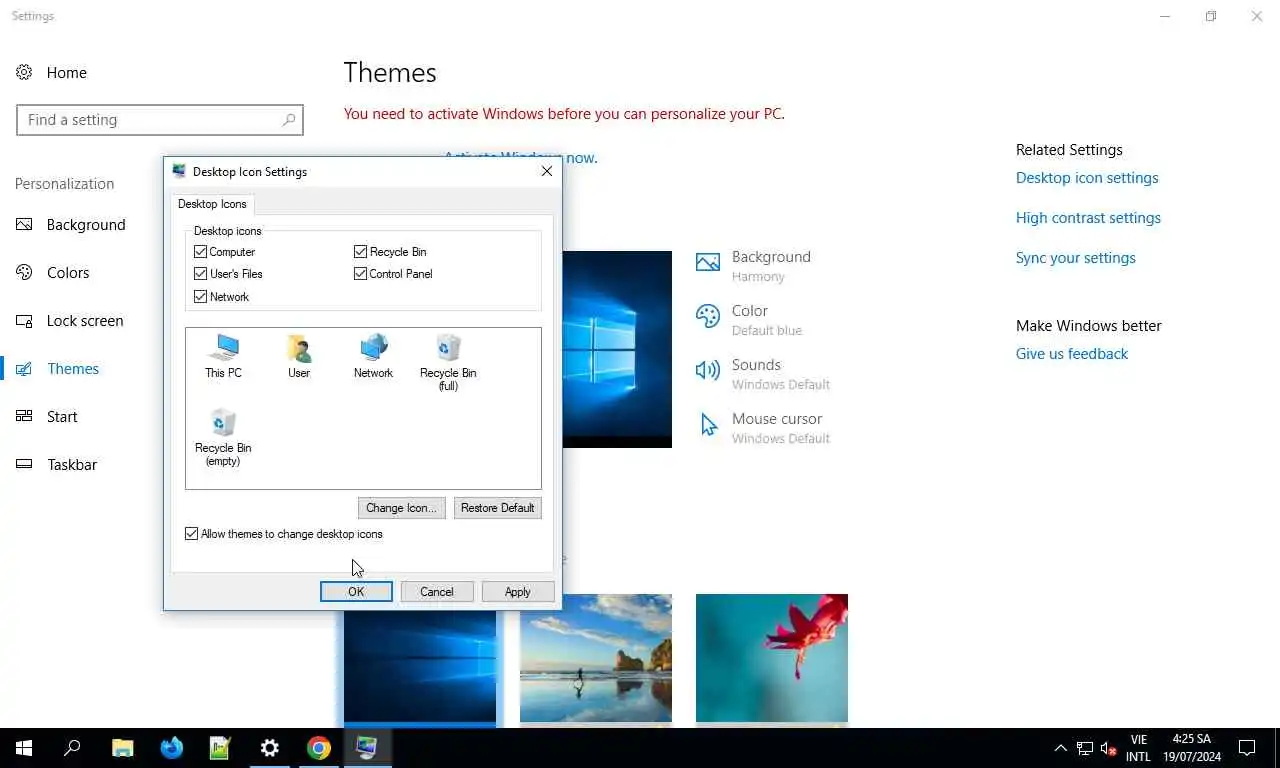Open Notepad++ from the taskbar
Screen dimensions: 1280x768
pyautogui.click(x=220, y=748)
